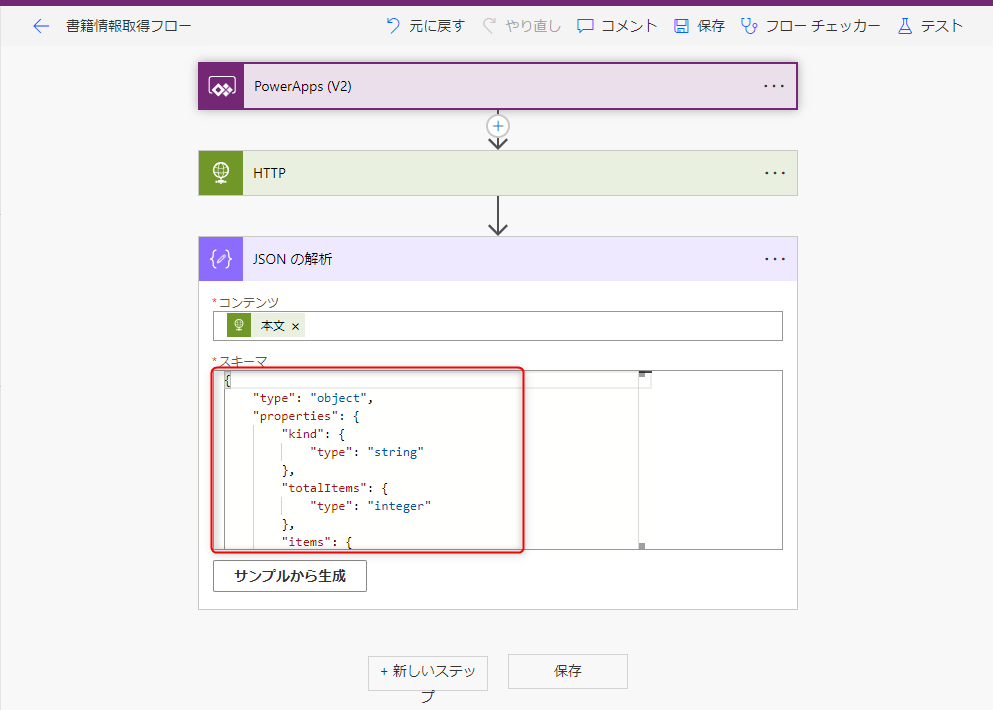Click the 書籍情報取得フロー flow title

click(129, 26)
